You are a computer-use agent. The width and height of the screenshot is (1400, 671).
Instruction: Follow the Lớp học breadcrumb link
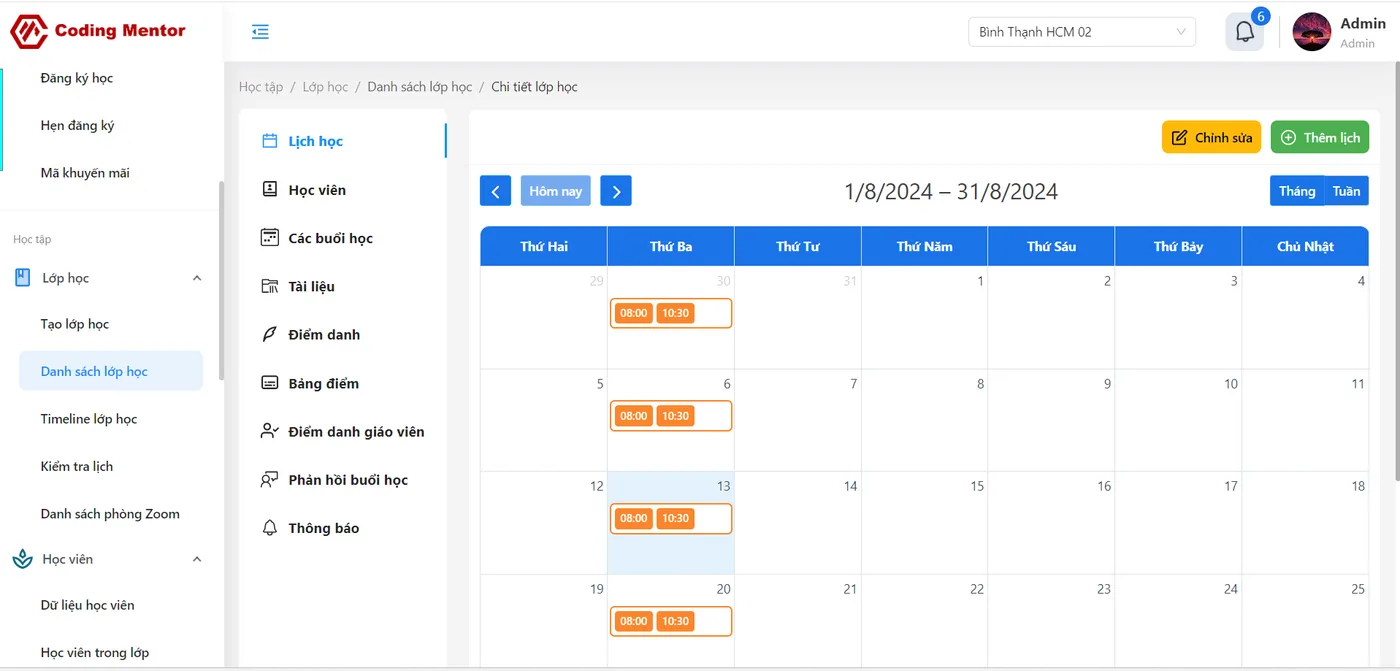pos(326,87)
